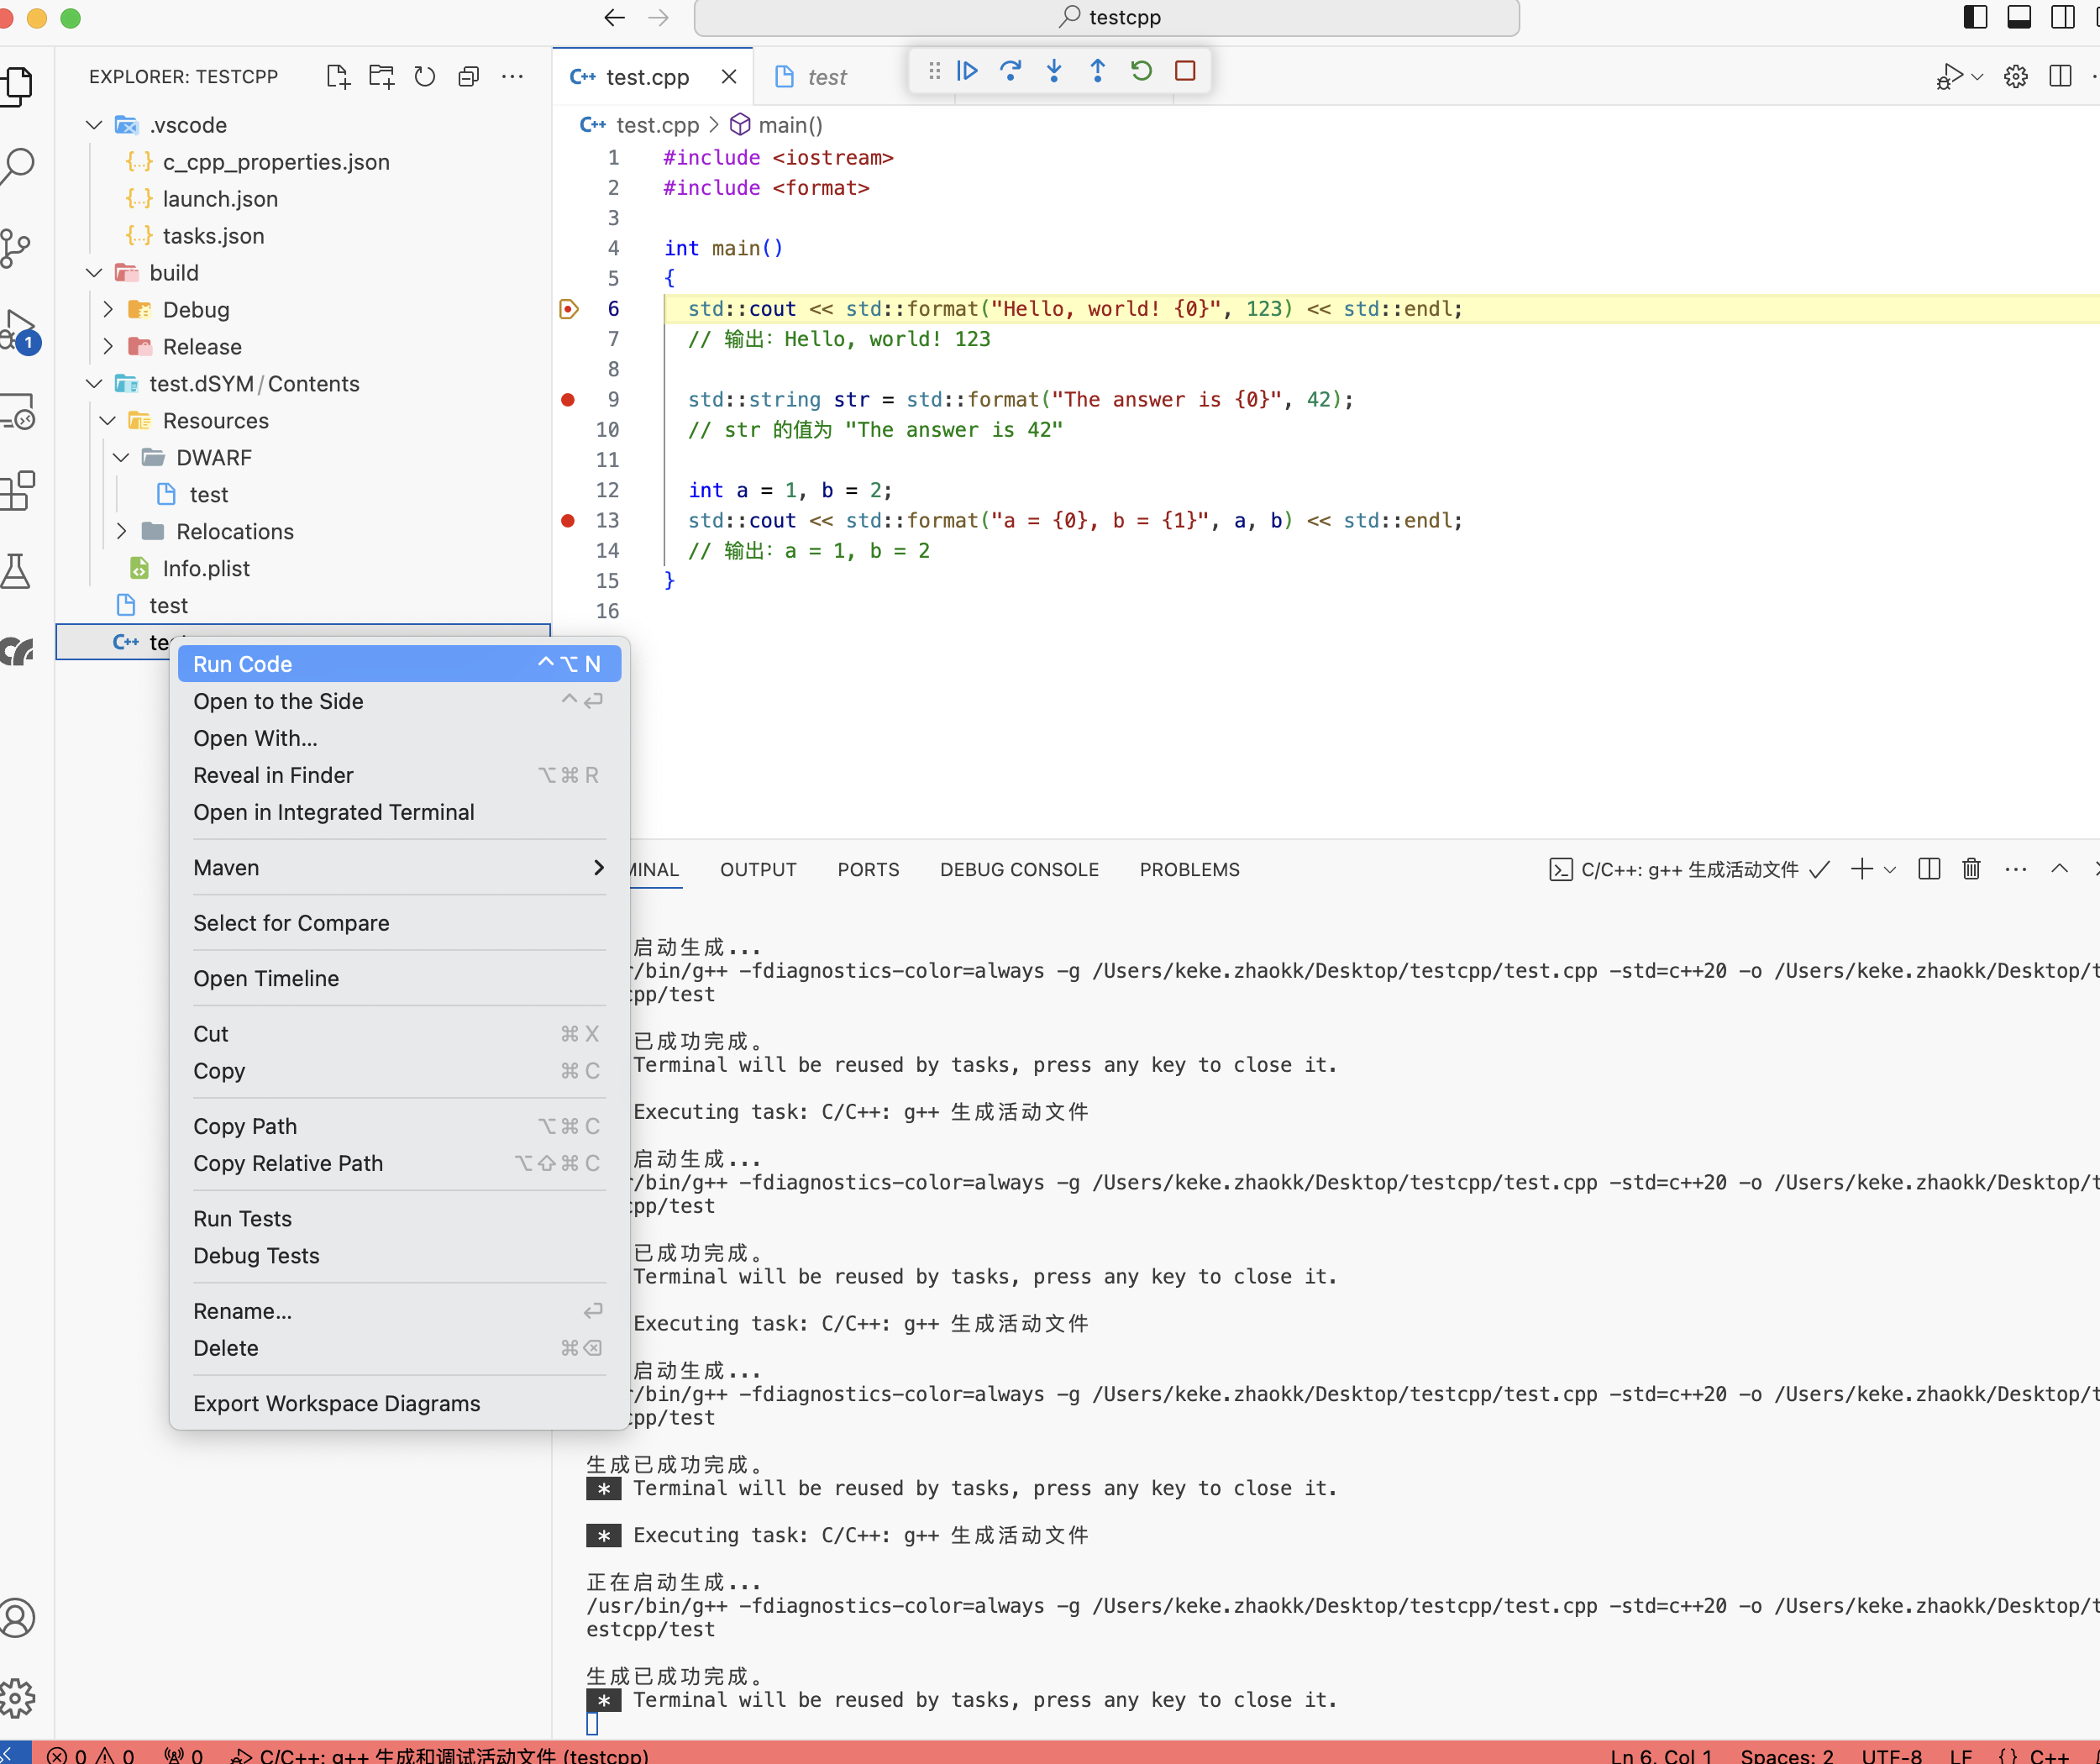Screen dimensions: 2100x1764
Task: Click the debug Step Over icon
Action: pos(1010,71)
